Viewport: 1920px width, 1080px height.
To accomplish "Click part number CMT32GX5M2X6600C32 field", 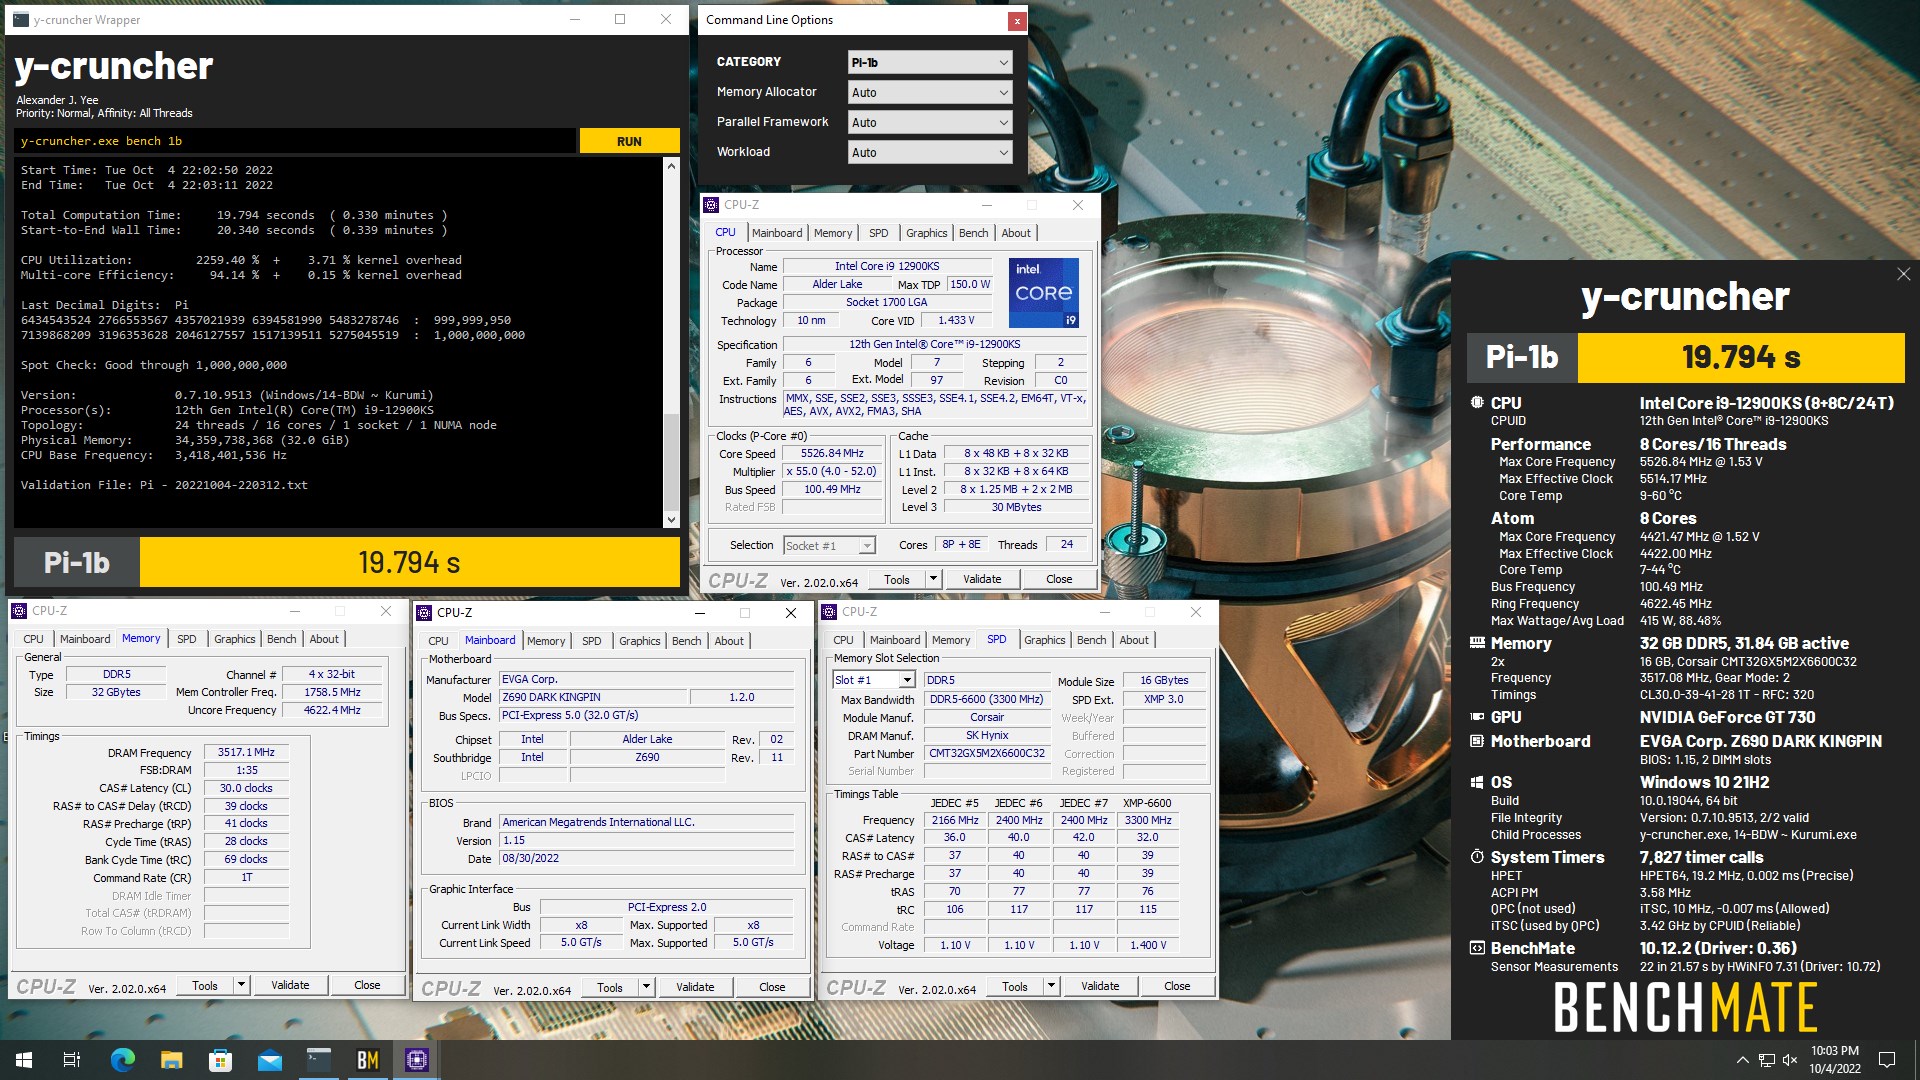I will pos(987,753).
